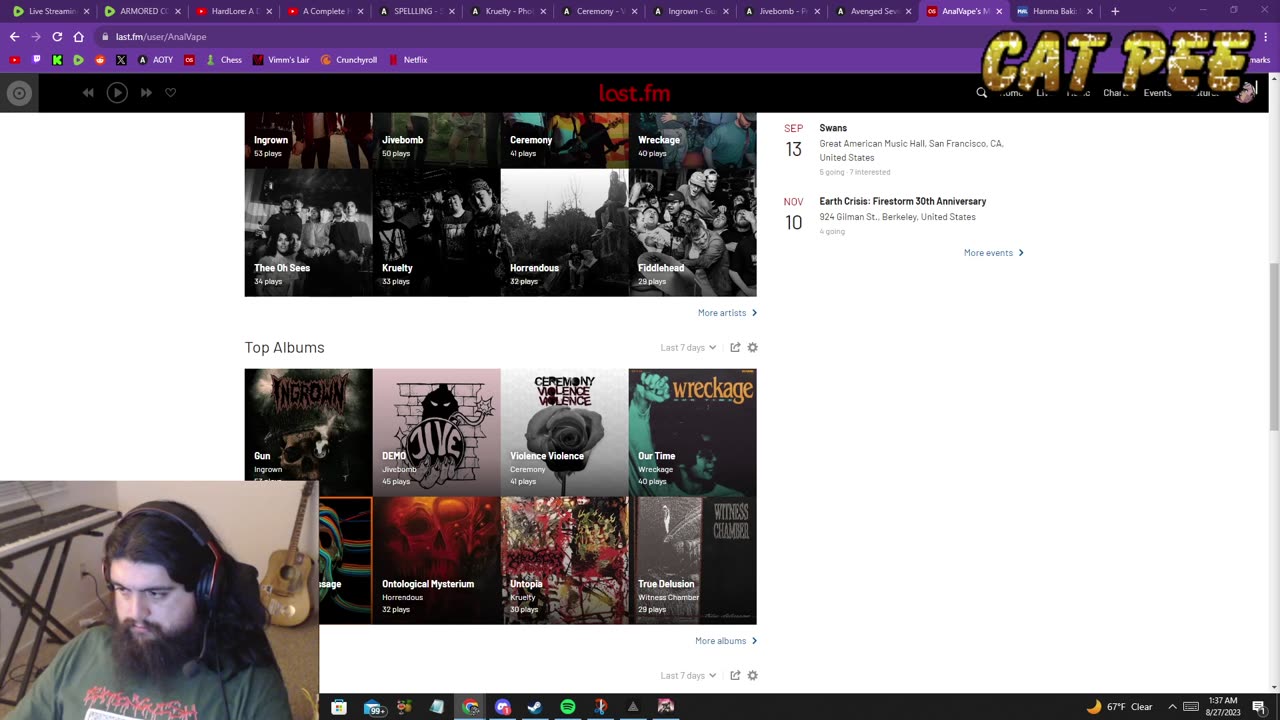Click the Last.fm logo
The image size is (1280, 720).
pyautogui.click(x=634, y=93)
